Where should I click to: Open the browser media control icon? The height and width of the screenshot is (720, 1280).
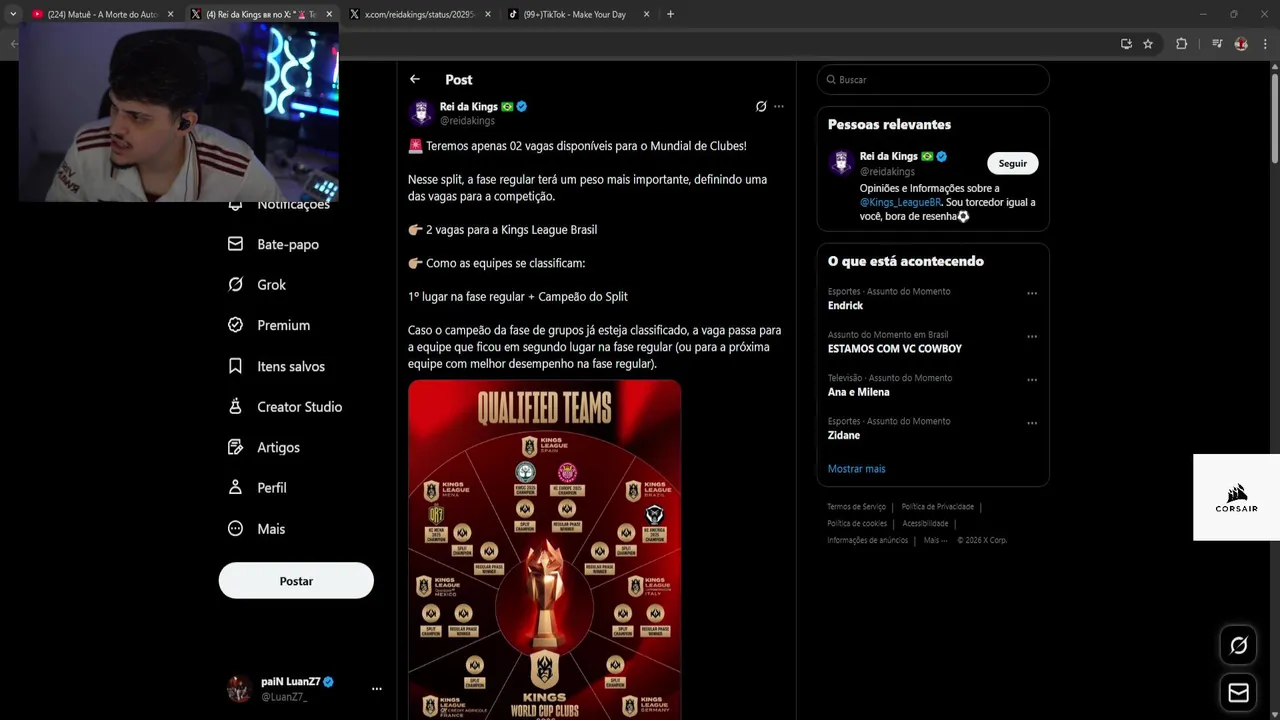1217,44
